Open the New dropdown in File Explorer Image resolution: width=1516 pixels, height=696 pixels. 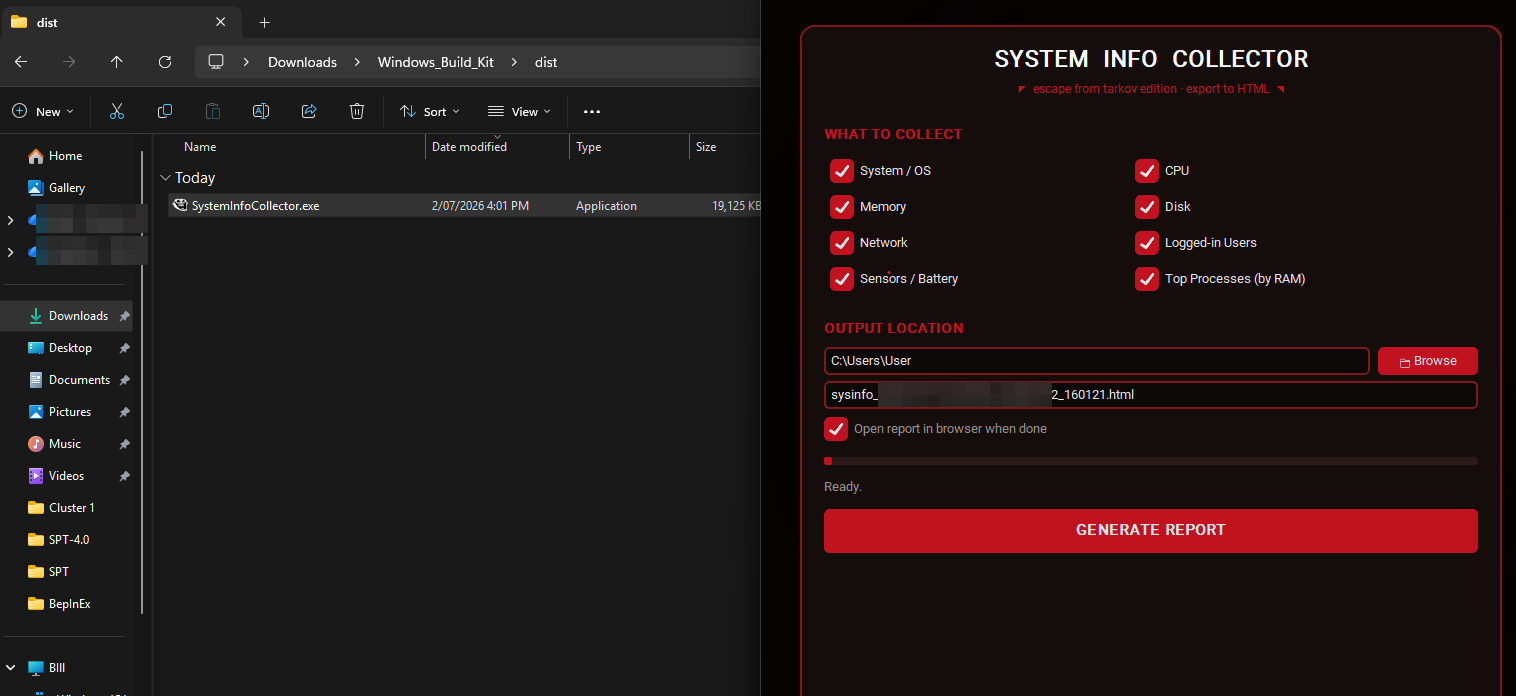[44, 112]
